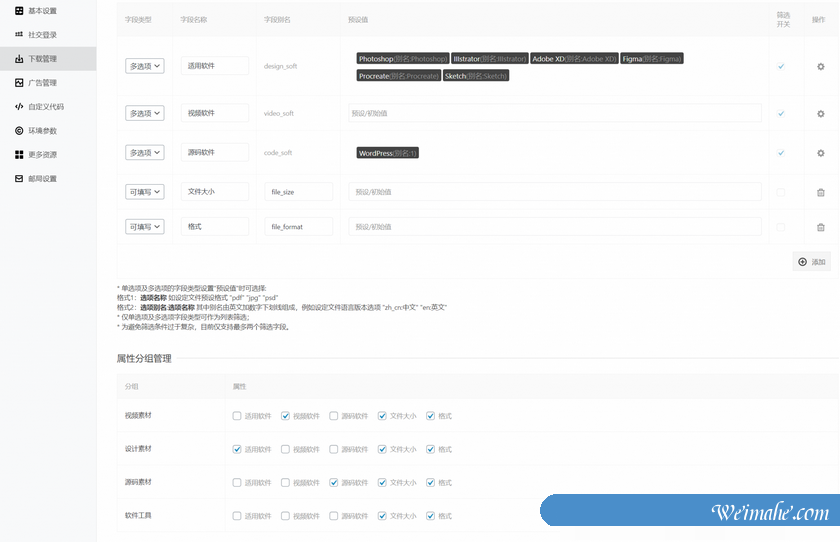
Task: Click gear icon in code_soft row
Action: click(x=821, y=153)
